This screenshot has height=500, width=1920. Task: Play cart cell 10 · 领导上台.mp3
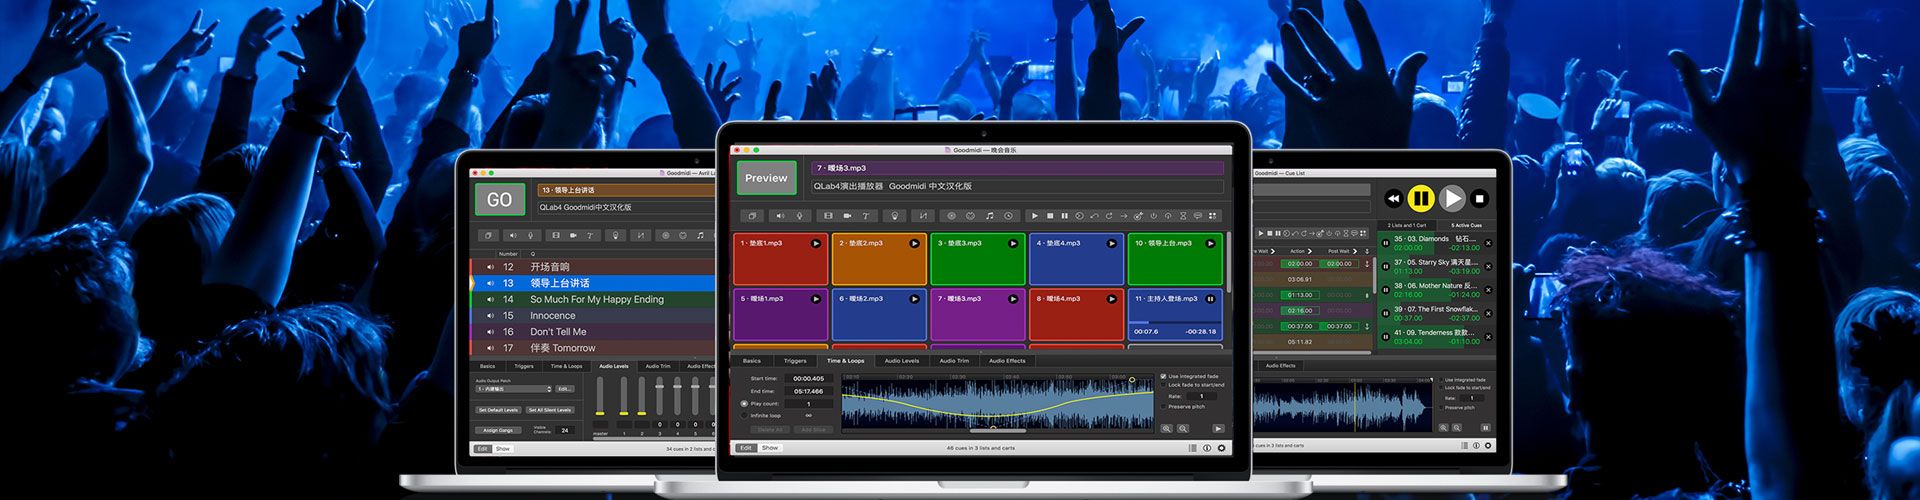point(1210,243)
